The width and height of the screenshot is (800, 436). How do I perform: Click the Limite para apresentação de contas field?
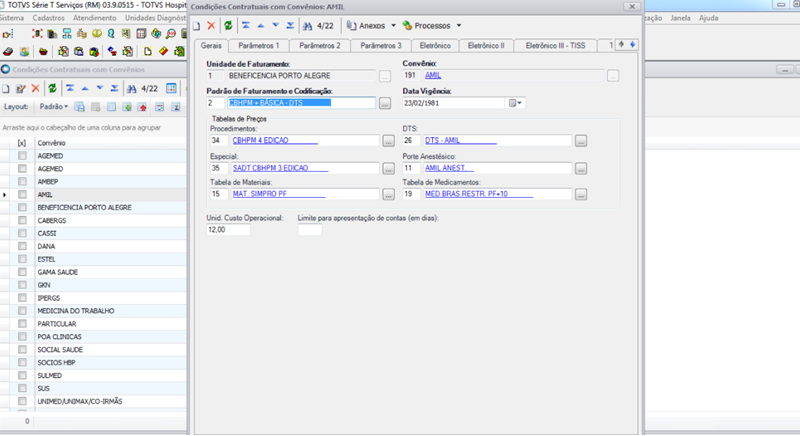click(310, 230)
